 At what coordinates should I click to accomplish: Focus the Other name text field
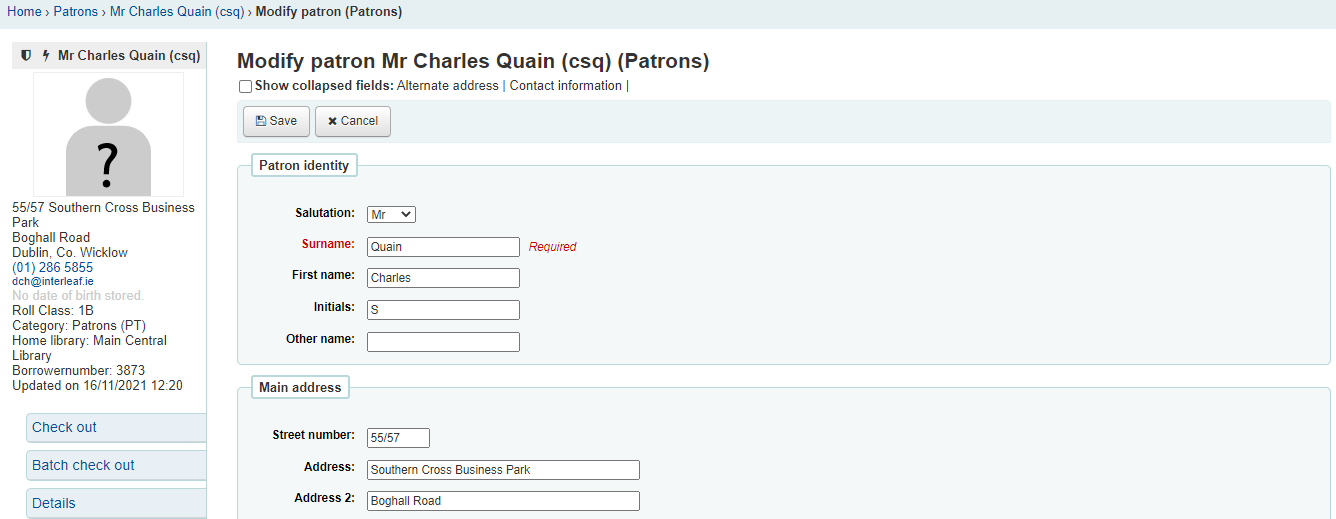point(443,342)
